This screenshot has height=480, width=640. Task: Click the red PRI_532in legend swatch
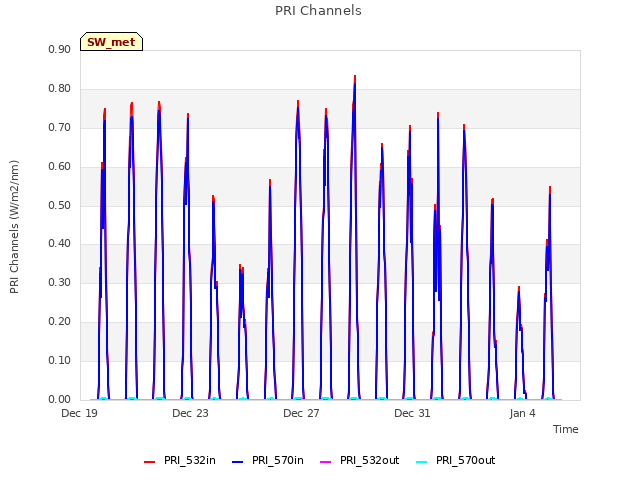(x=150, y=462)
